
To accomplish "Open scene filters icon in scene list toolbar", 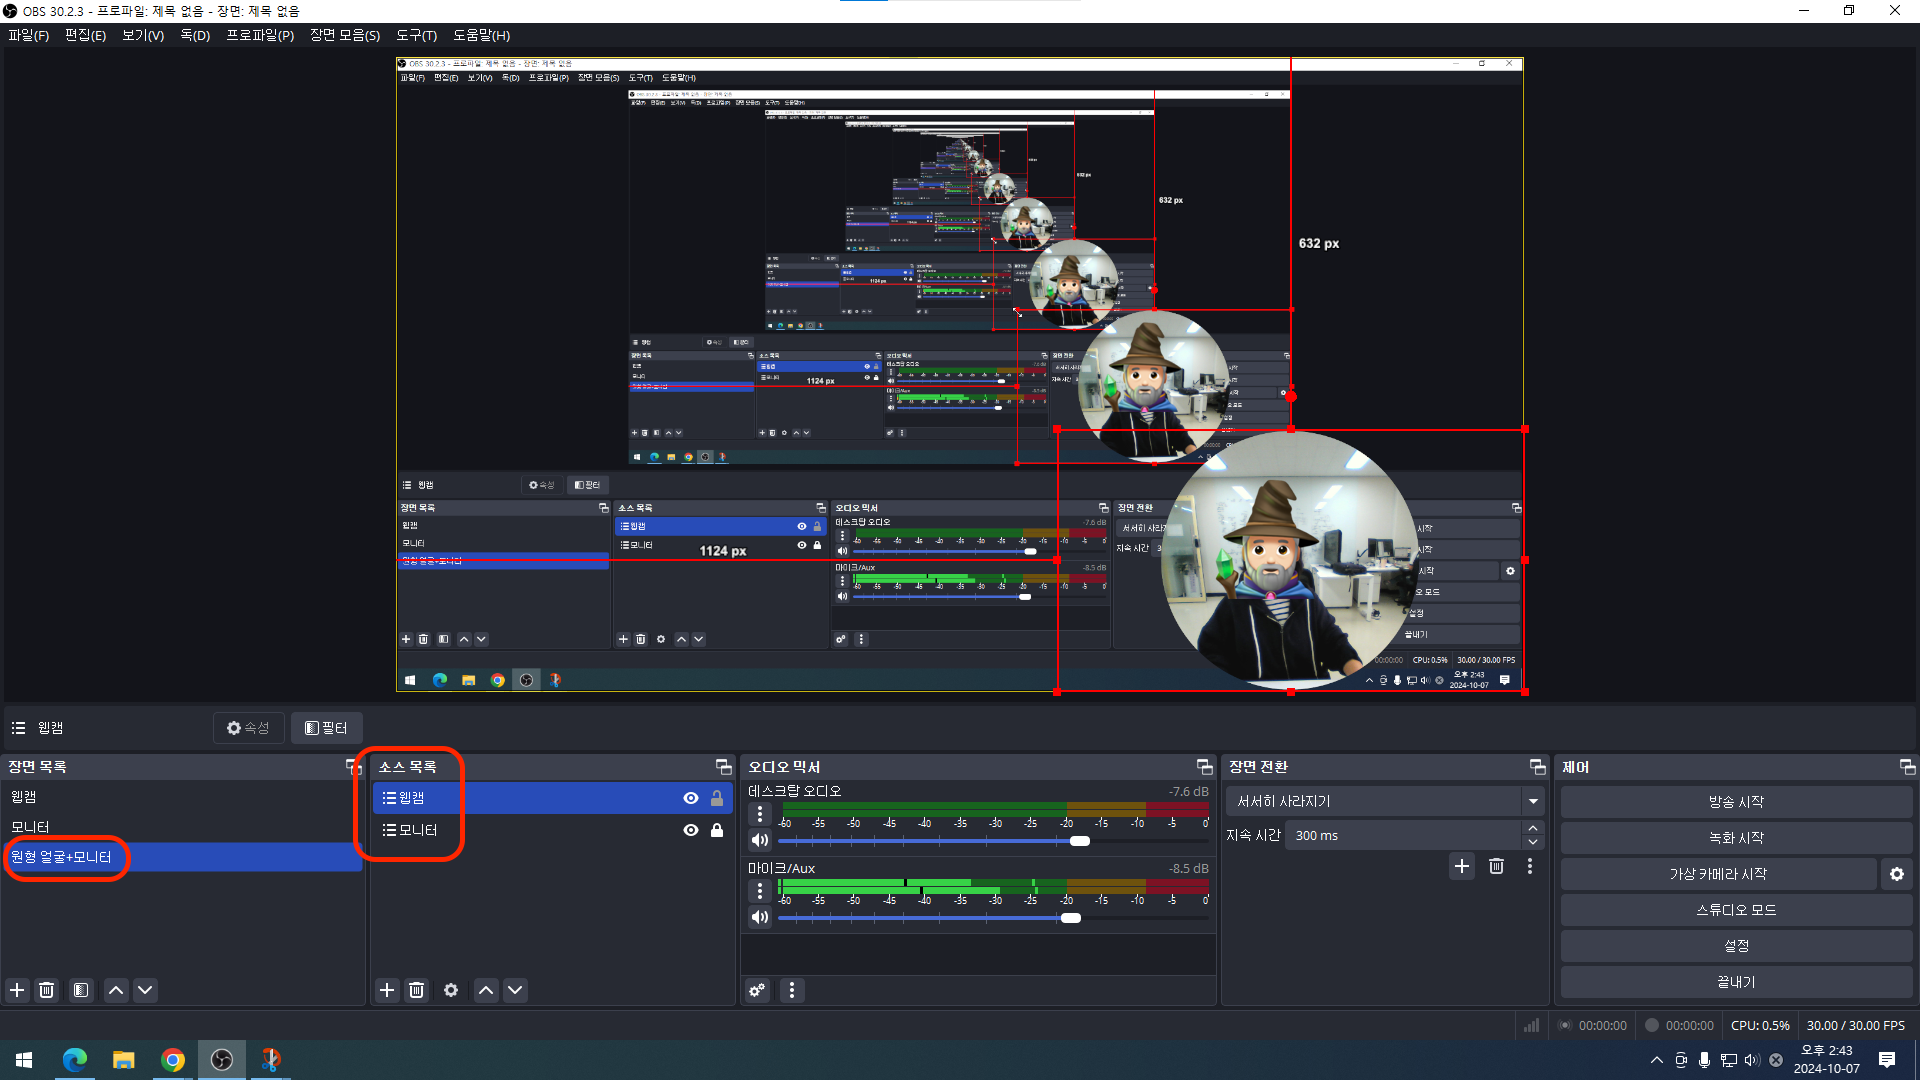I will [81, 990].
